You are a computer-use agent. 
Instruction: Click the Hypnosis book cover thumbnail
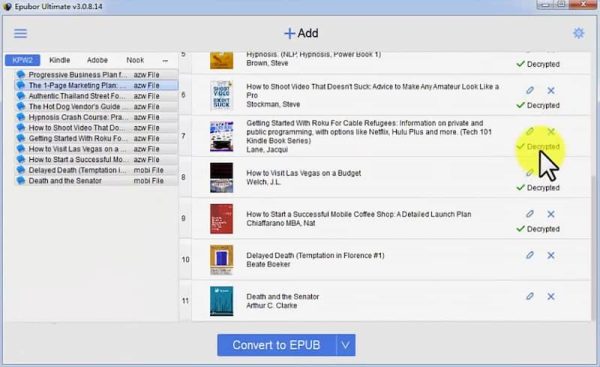tap(222, 60)
